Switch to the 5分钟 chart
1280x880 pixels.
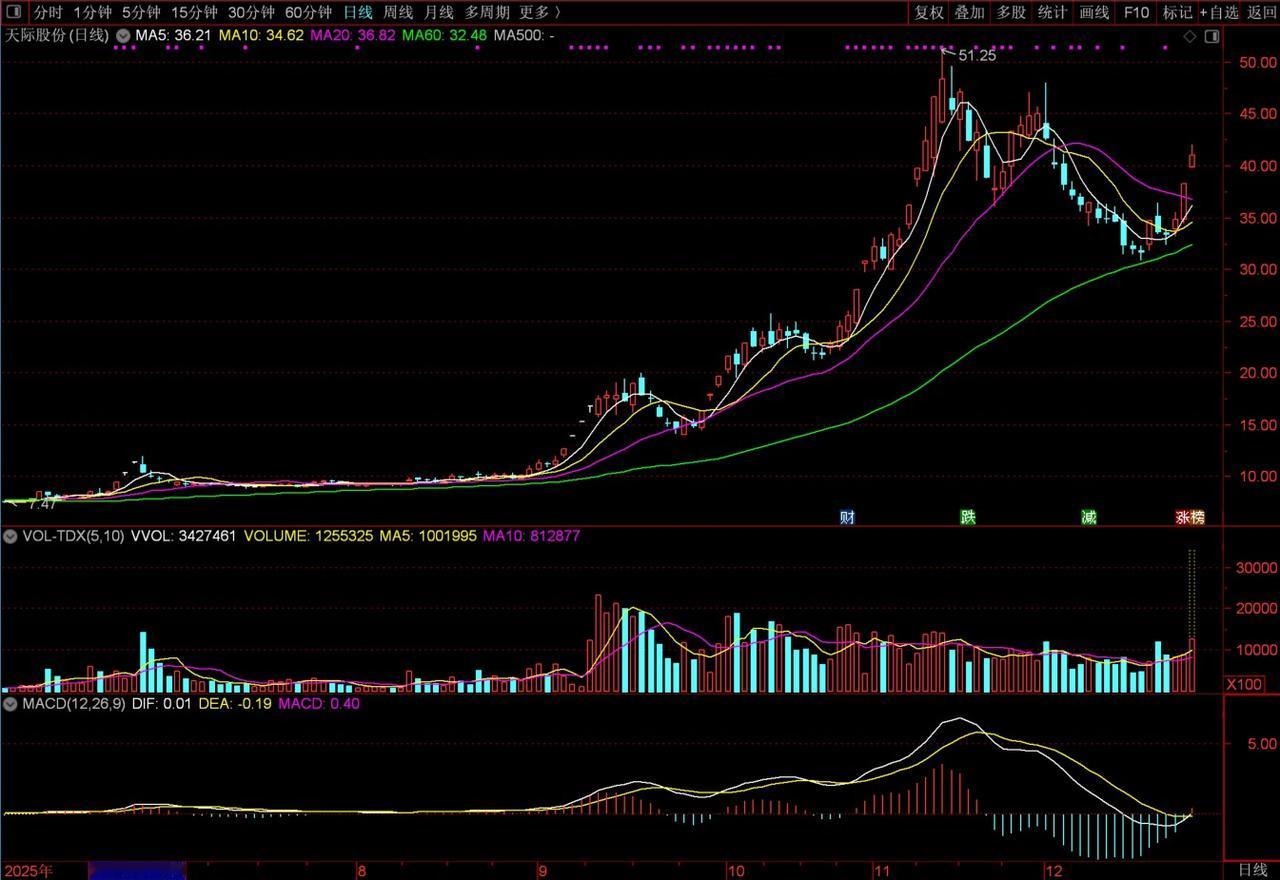coord(141,12)
